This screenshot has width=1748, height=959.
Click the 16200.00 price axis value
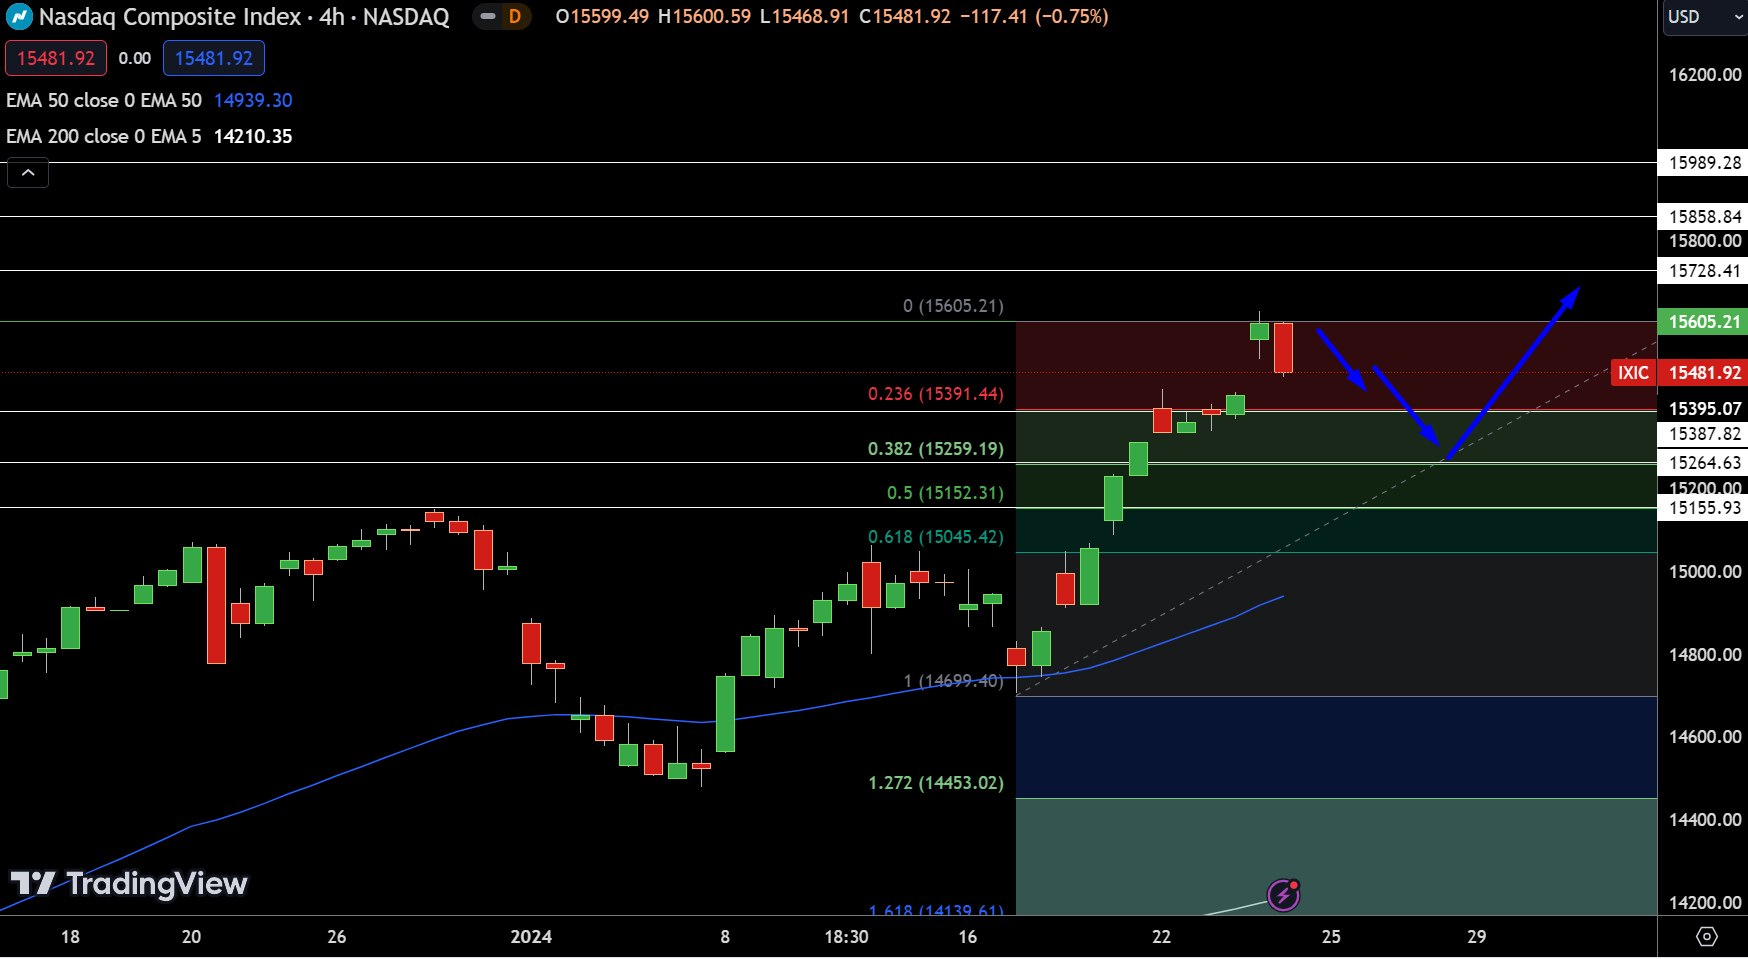point(1705,75)
